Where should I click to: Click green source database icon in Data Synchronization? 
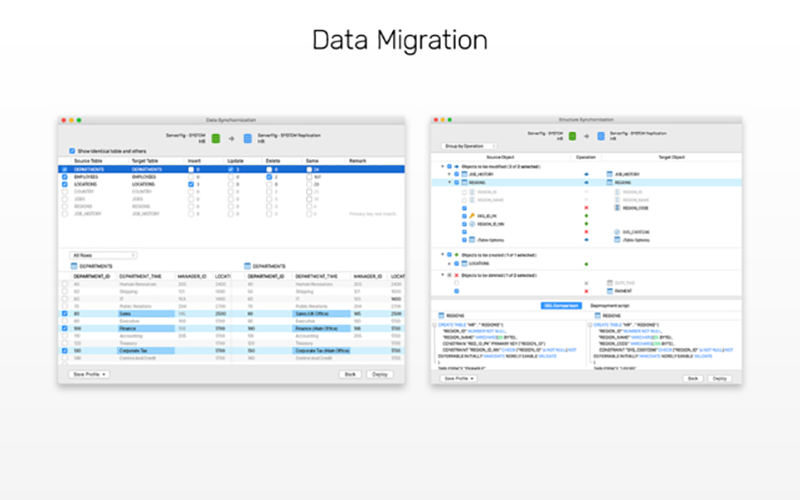point(216,138)
